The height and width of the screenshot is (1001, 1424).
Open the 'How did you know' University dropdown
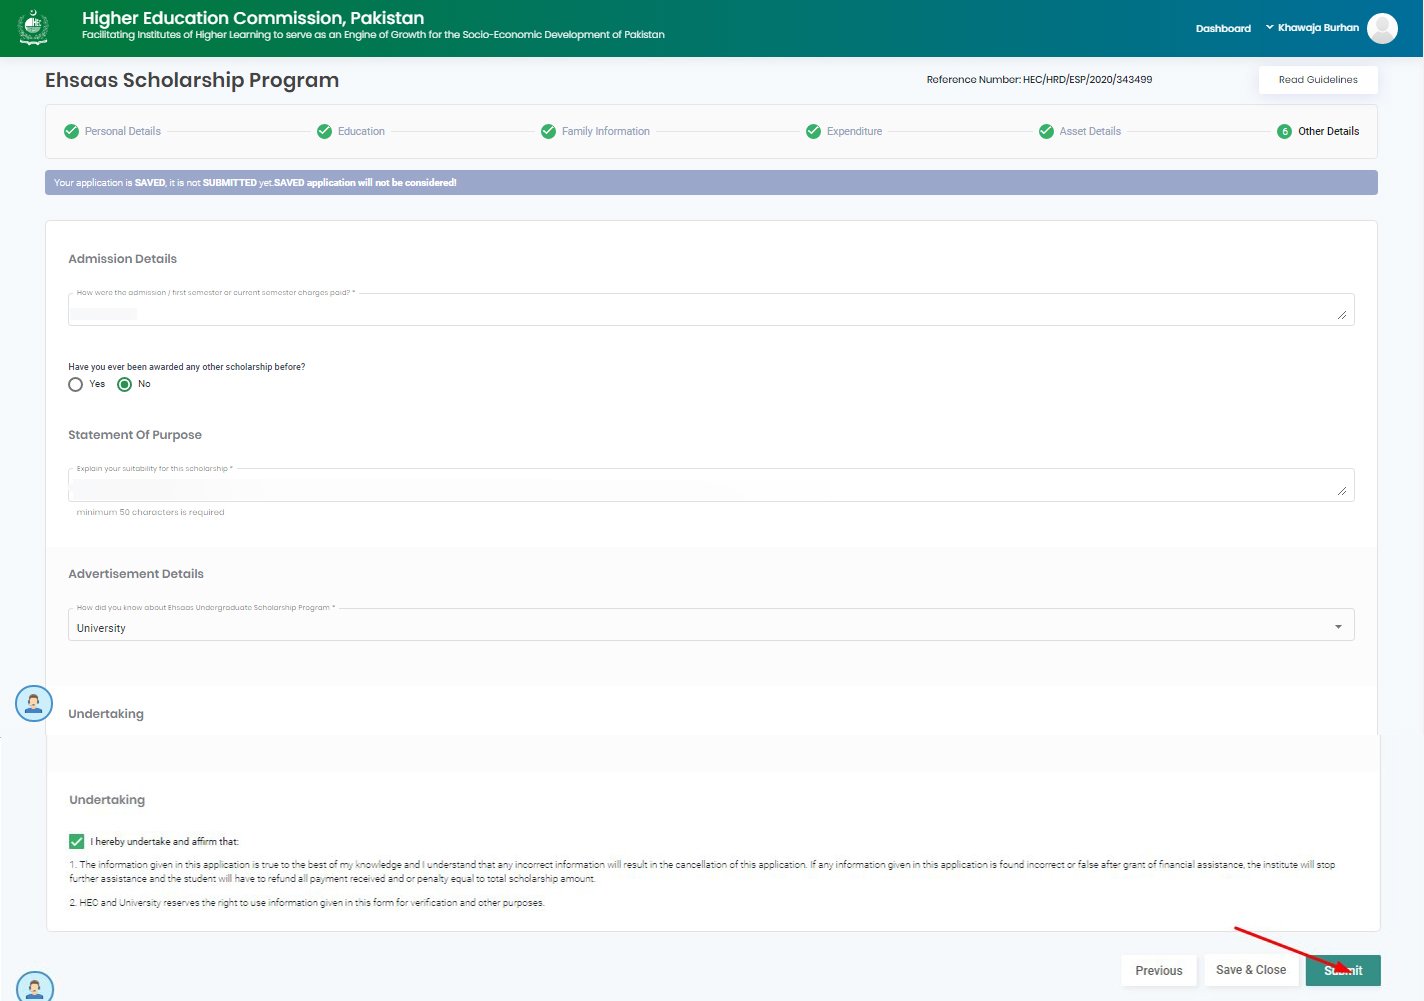pyautogui.click(x=711, y=625)
